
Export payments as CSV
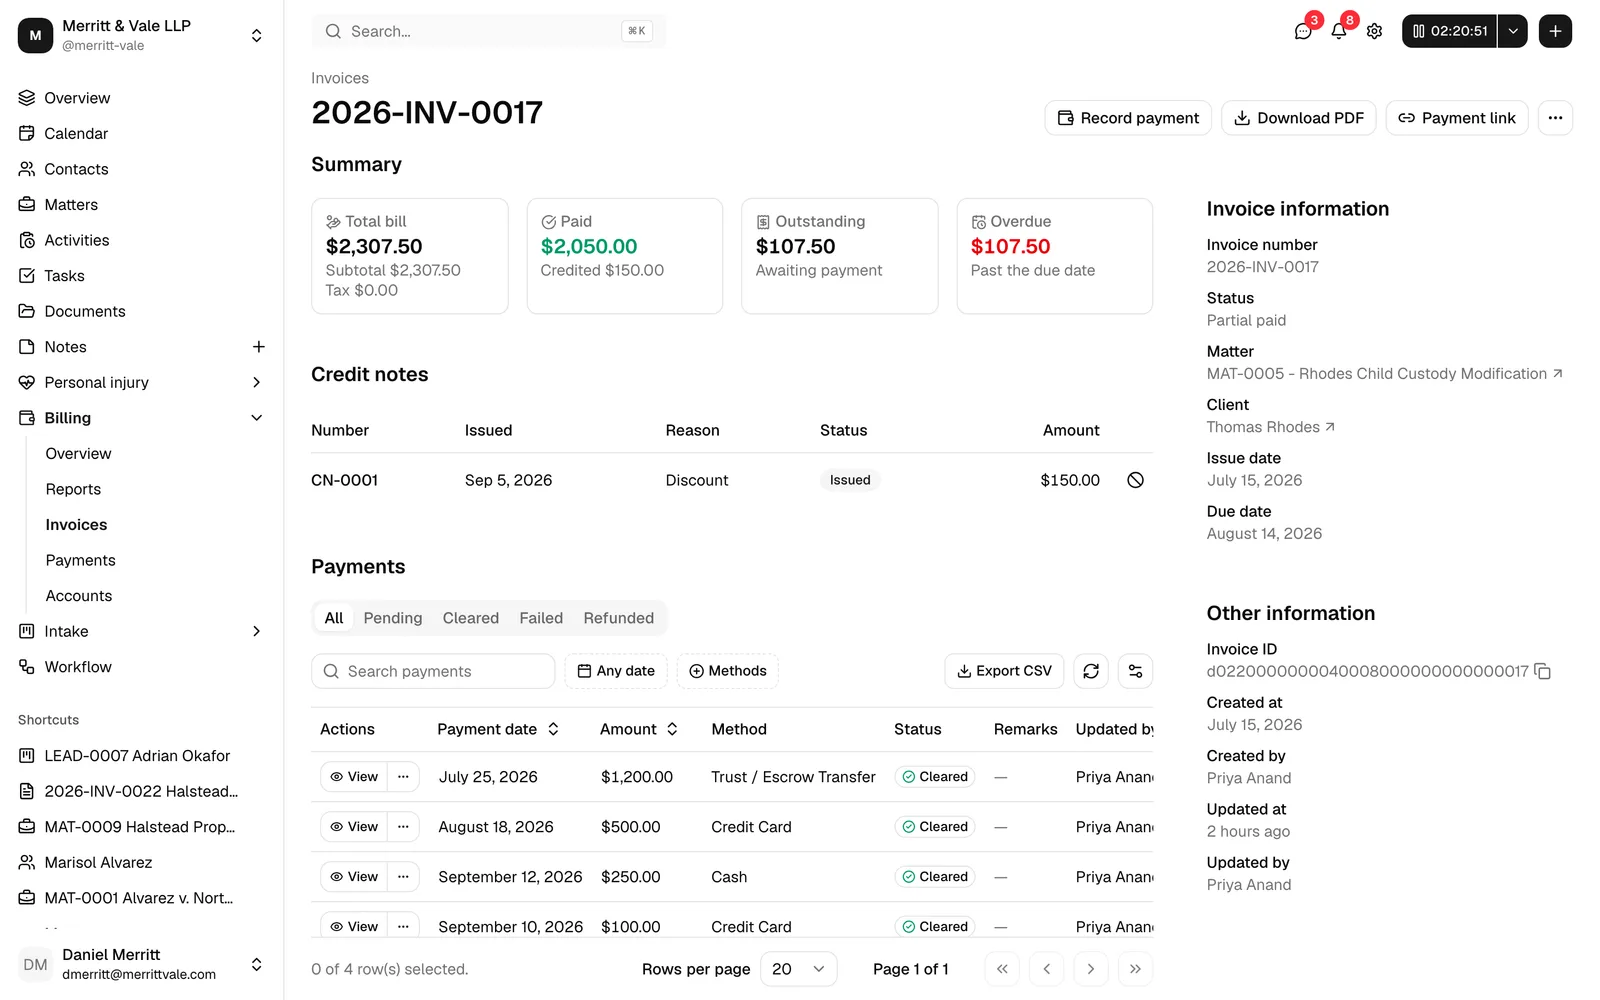click(1004, 671)
